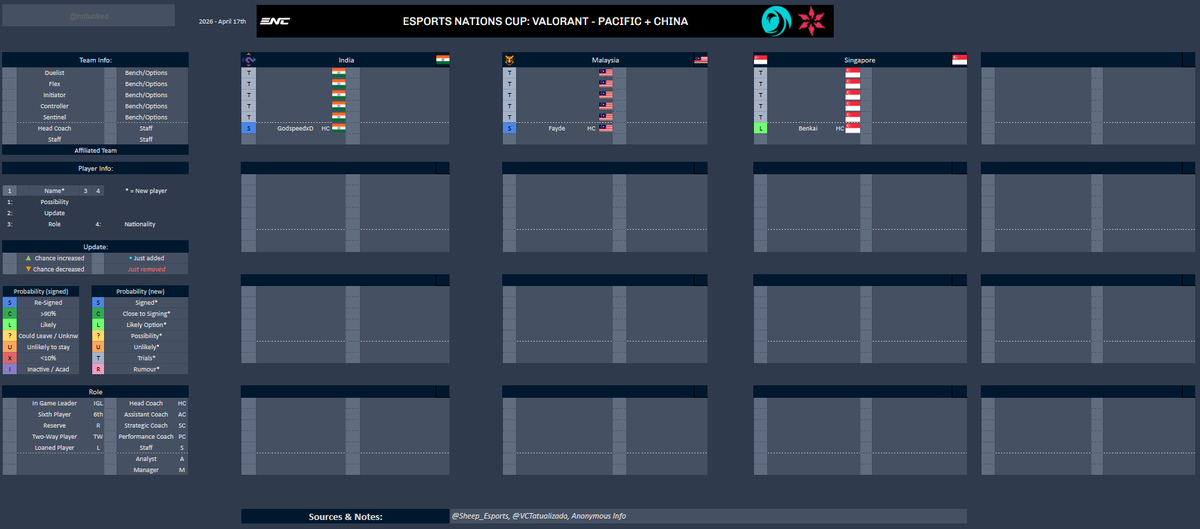Viewport: 1200px width, 529px height.
Task: Click the India flag in the India header row
Action: 442,60
